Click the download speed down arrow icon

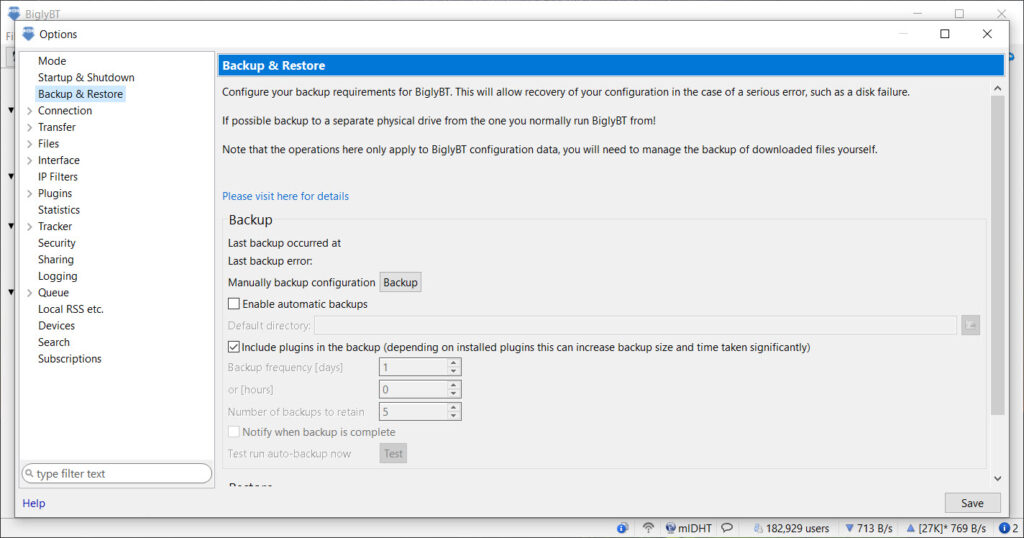pyautogui.click(x=849, y=528)
